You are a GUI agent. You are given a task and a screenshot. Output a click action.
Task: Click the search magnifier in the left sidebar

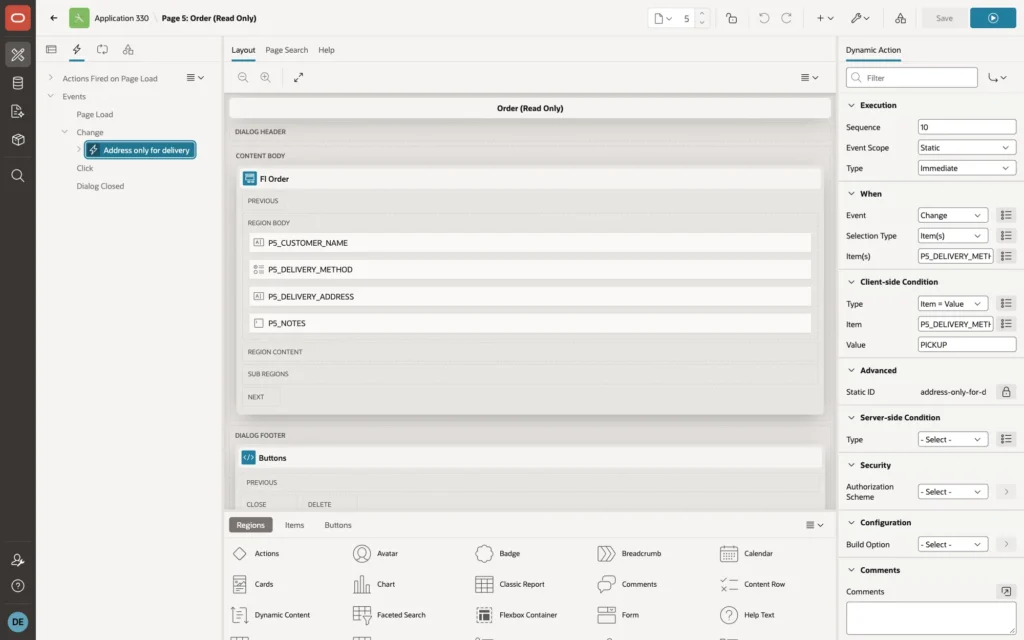[x=18, y=176]
